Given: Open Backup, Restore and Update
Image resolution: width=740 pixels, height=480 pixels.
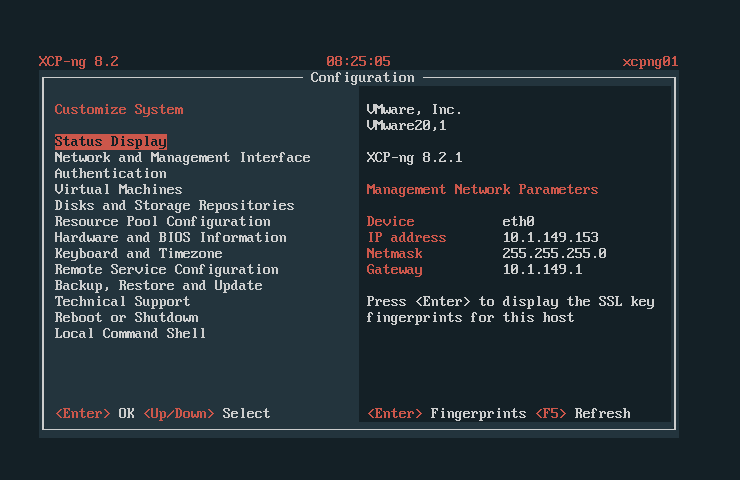Looking at the screenshot, I should point(158,286).
